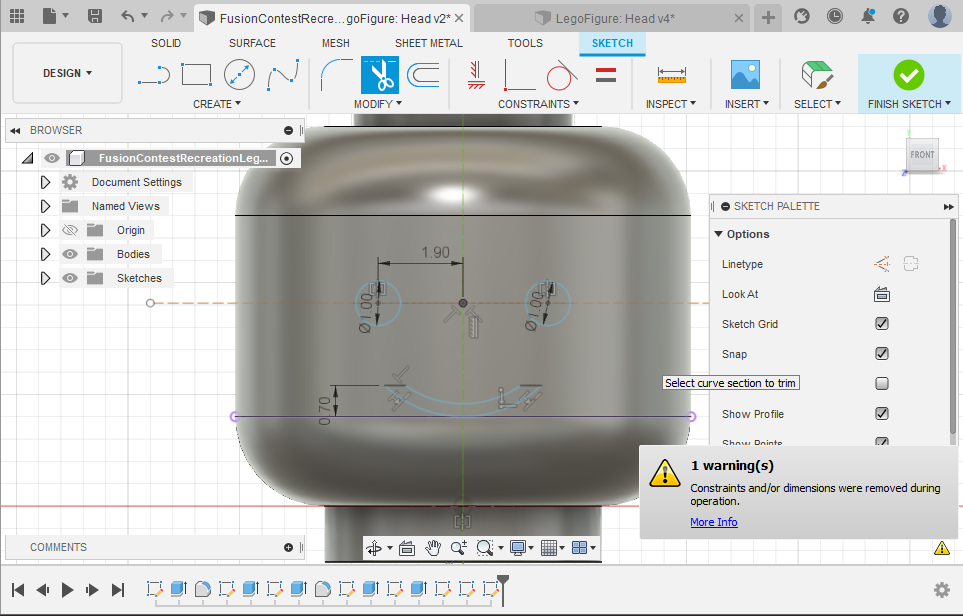Save the document with the disk icon
Image resolution: width=963 pixels, height=616 pixels.
95,16
